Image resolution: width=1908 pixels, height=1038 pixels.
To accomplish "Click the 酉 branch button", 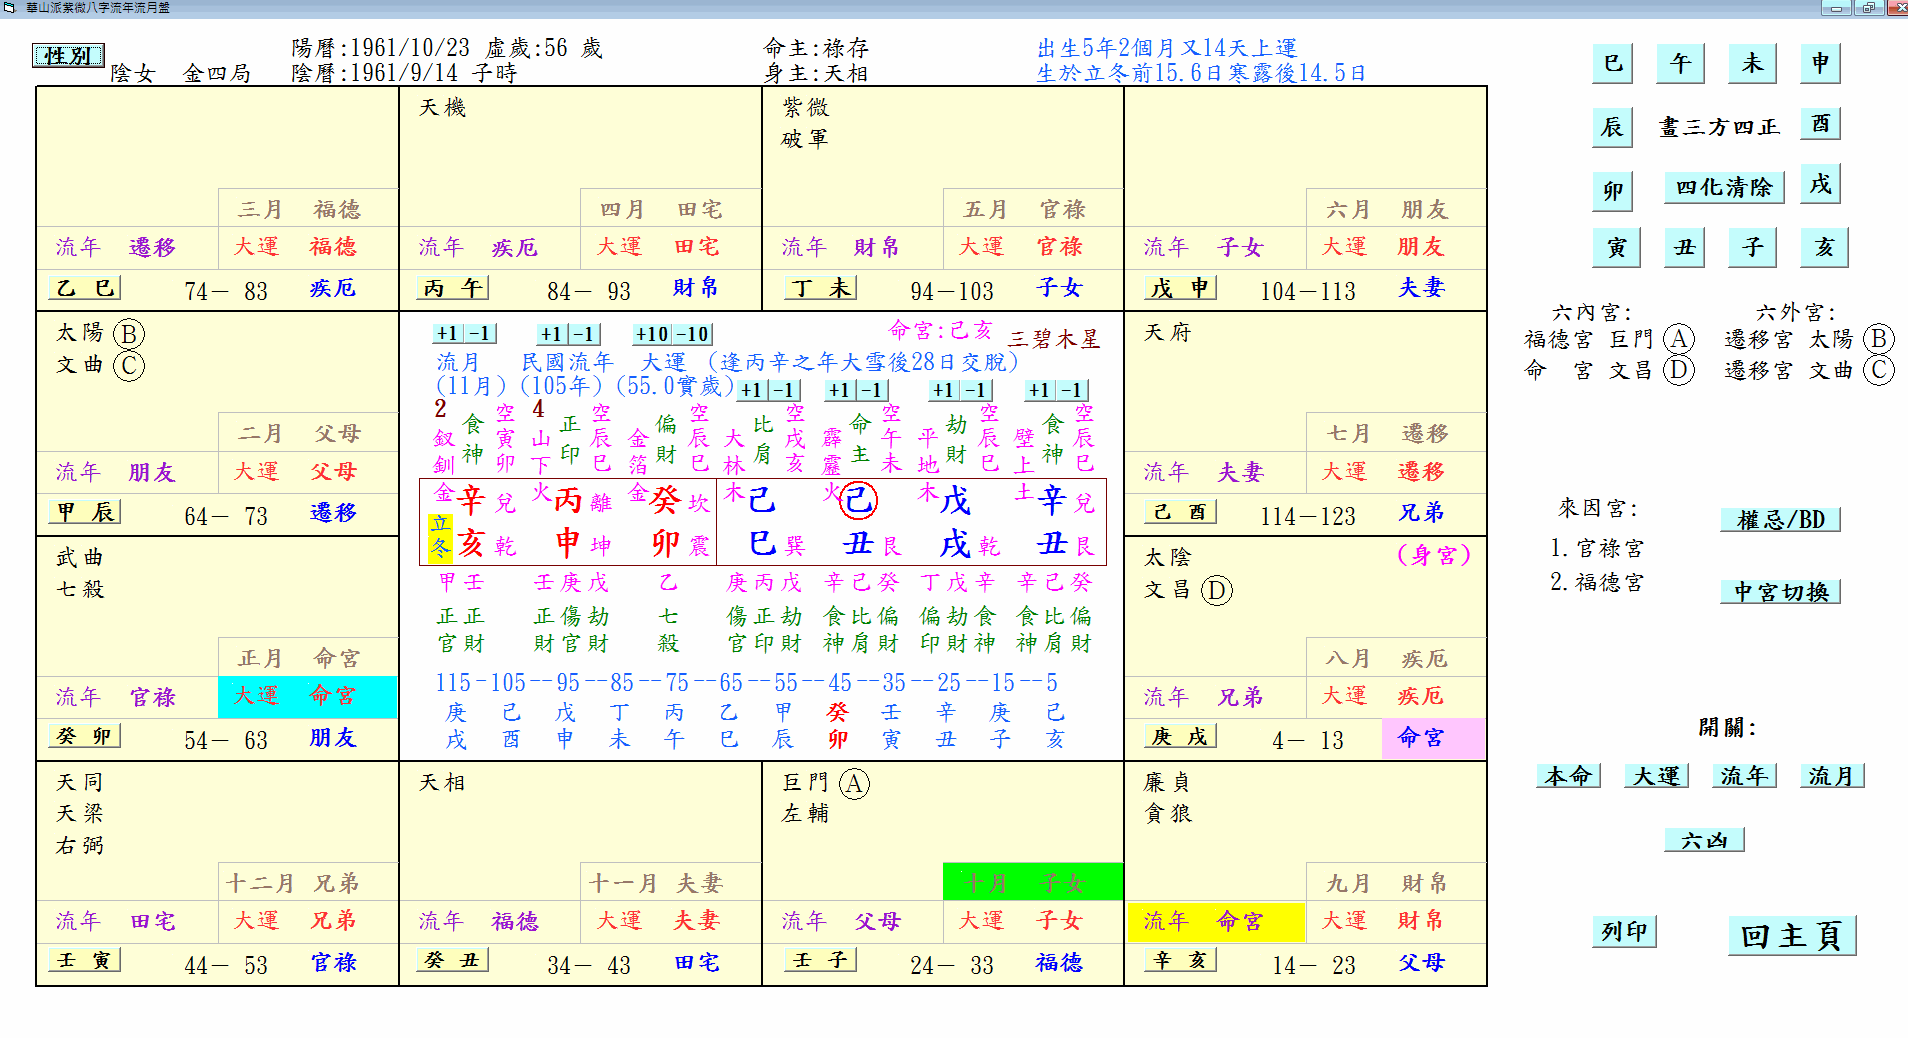I will [x=1819, y=124].
